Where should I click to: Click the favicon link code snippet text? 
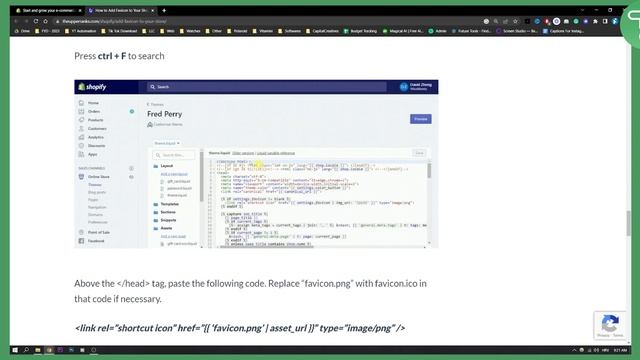coord(240,328)
